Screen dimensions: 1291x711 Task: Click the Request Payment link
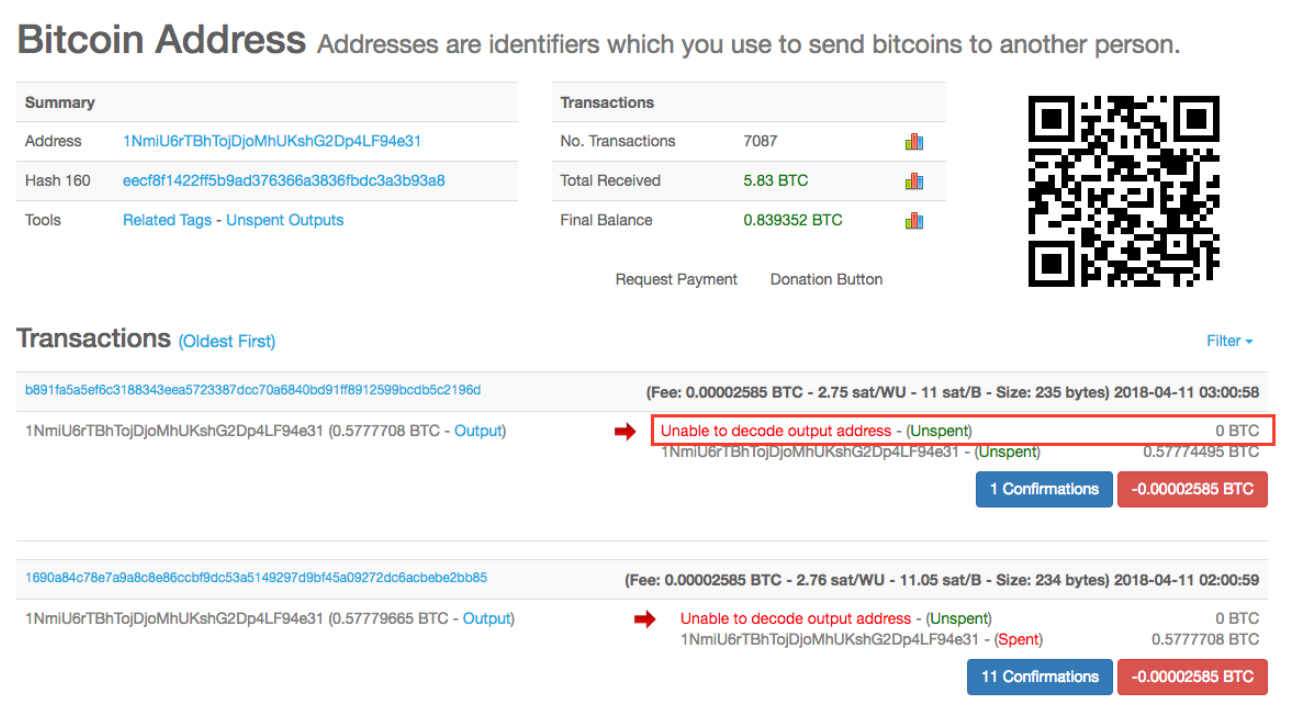(x=676, y=280)
